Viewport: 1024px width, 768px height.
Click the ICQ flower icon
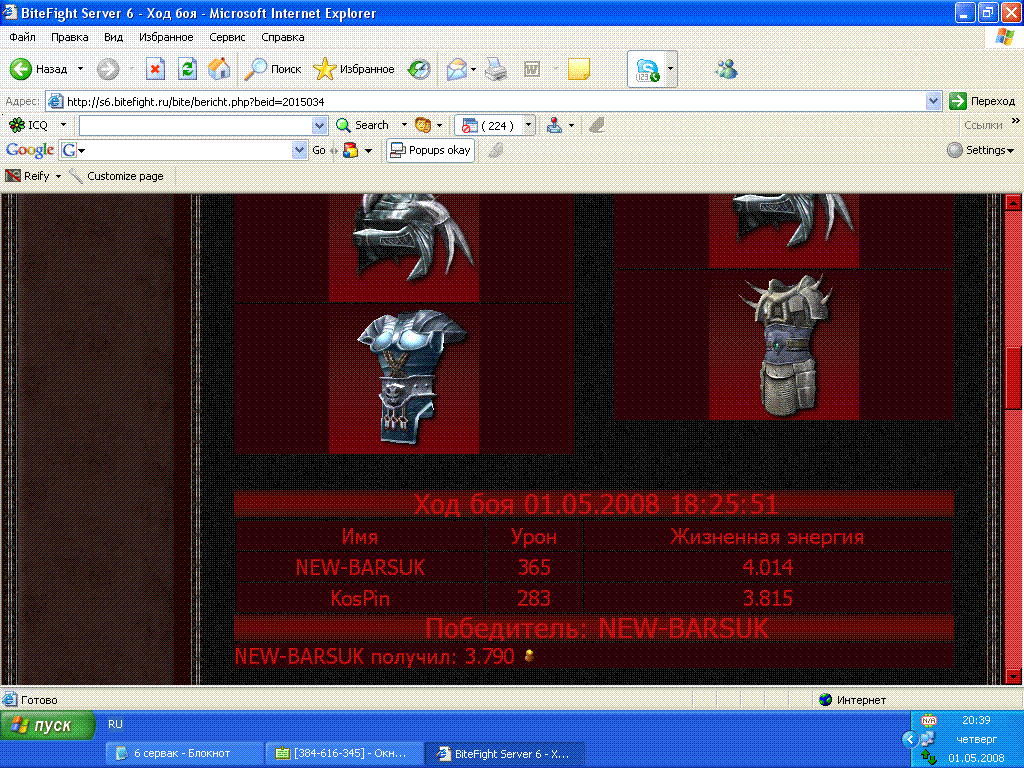click(x=17, y=125)
